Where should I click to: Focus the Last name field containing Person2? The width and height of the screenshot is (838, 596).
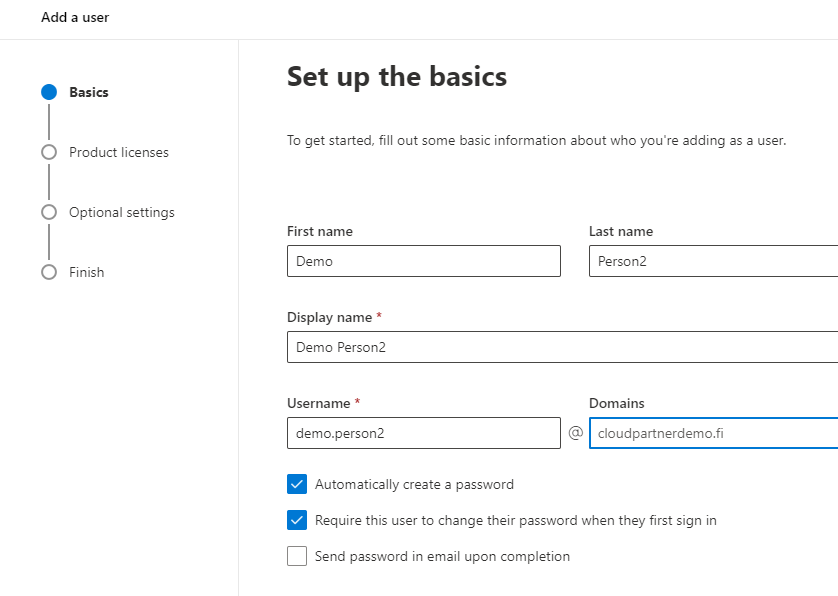pos(713,261)
